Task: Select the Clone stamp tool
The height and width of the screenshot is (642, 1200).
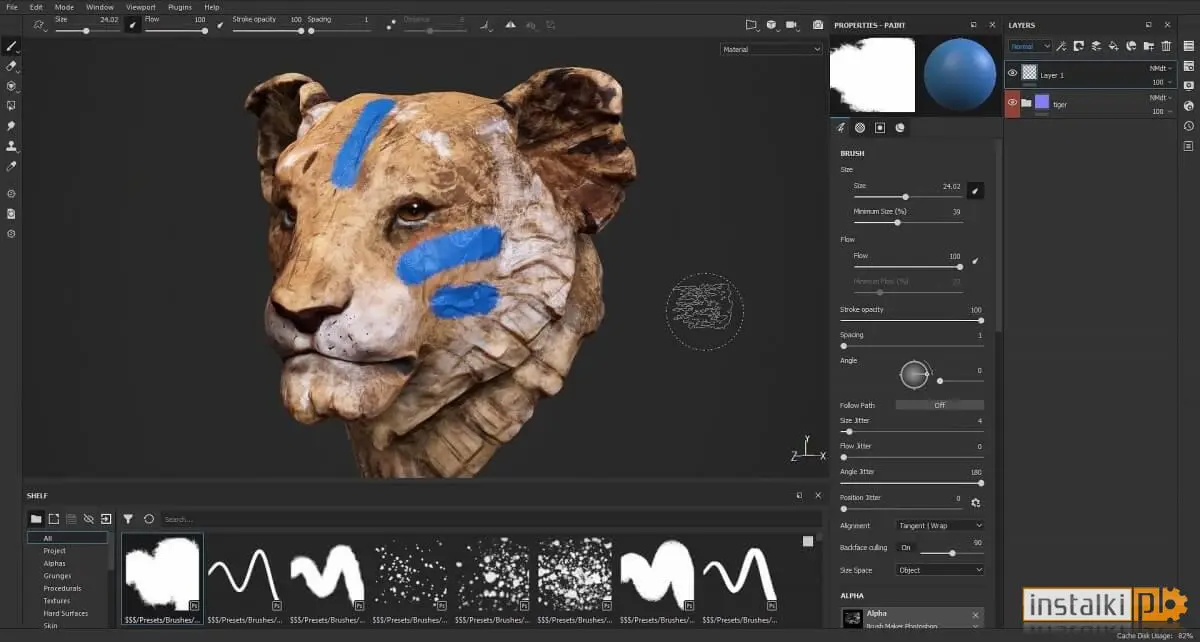Action: pos(11,146)
